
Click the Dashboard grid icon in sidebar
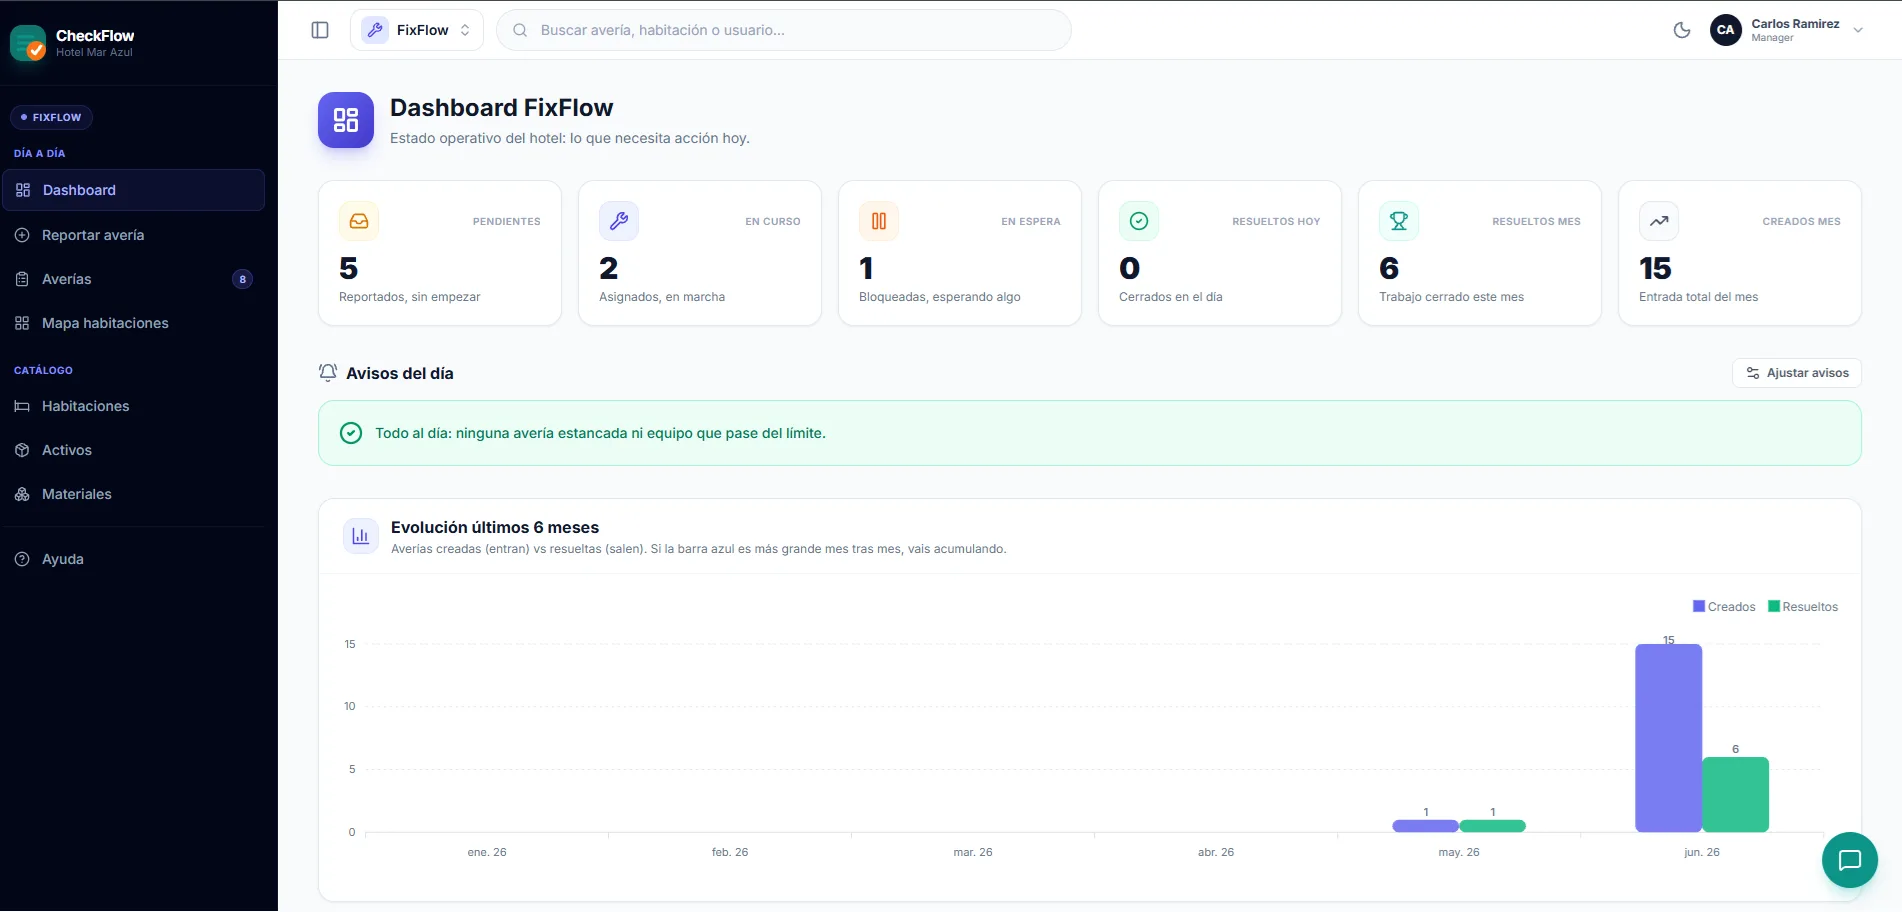(23, 190)
